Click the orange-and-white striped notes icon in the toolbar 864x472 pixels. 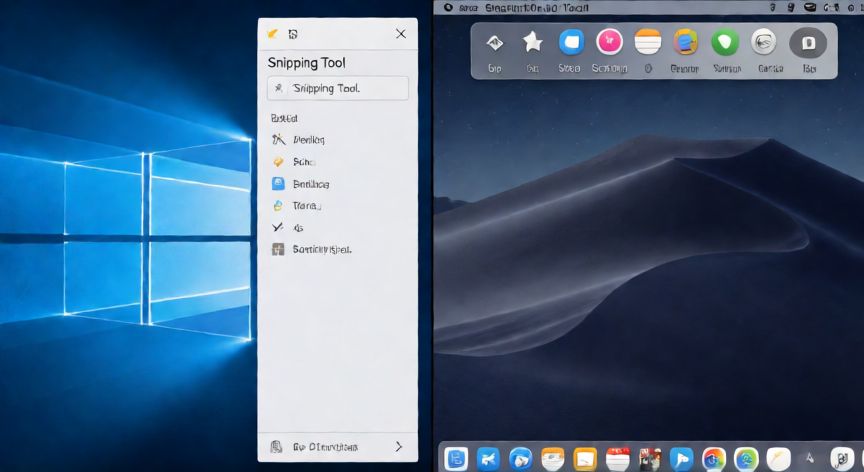coord(647,42)
